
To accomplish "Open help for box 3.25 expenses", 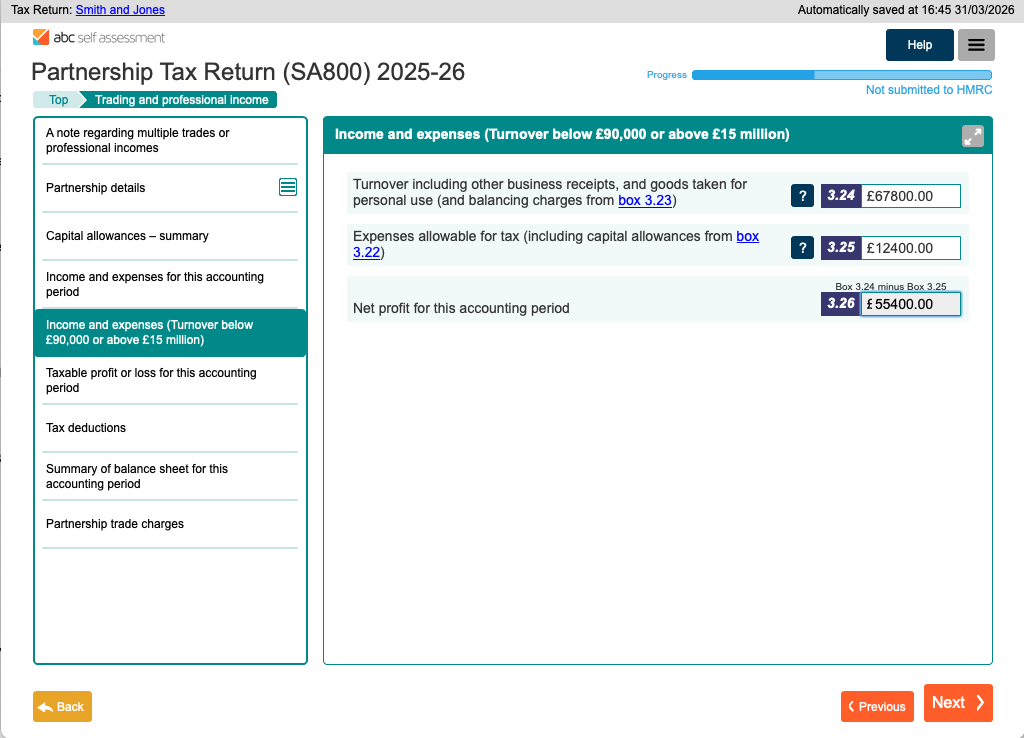I will pos(802,248).
